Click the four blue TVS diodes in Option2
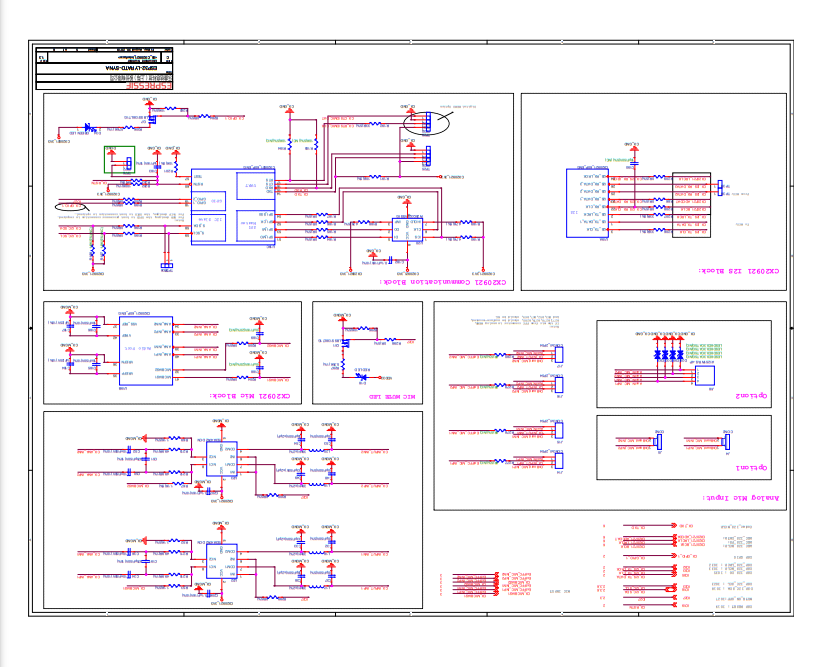838x667 pixels. [x=669, y=354]
